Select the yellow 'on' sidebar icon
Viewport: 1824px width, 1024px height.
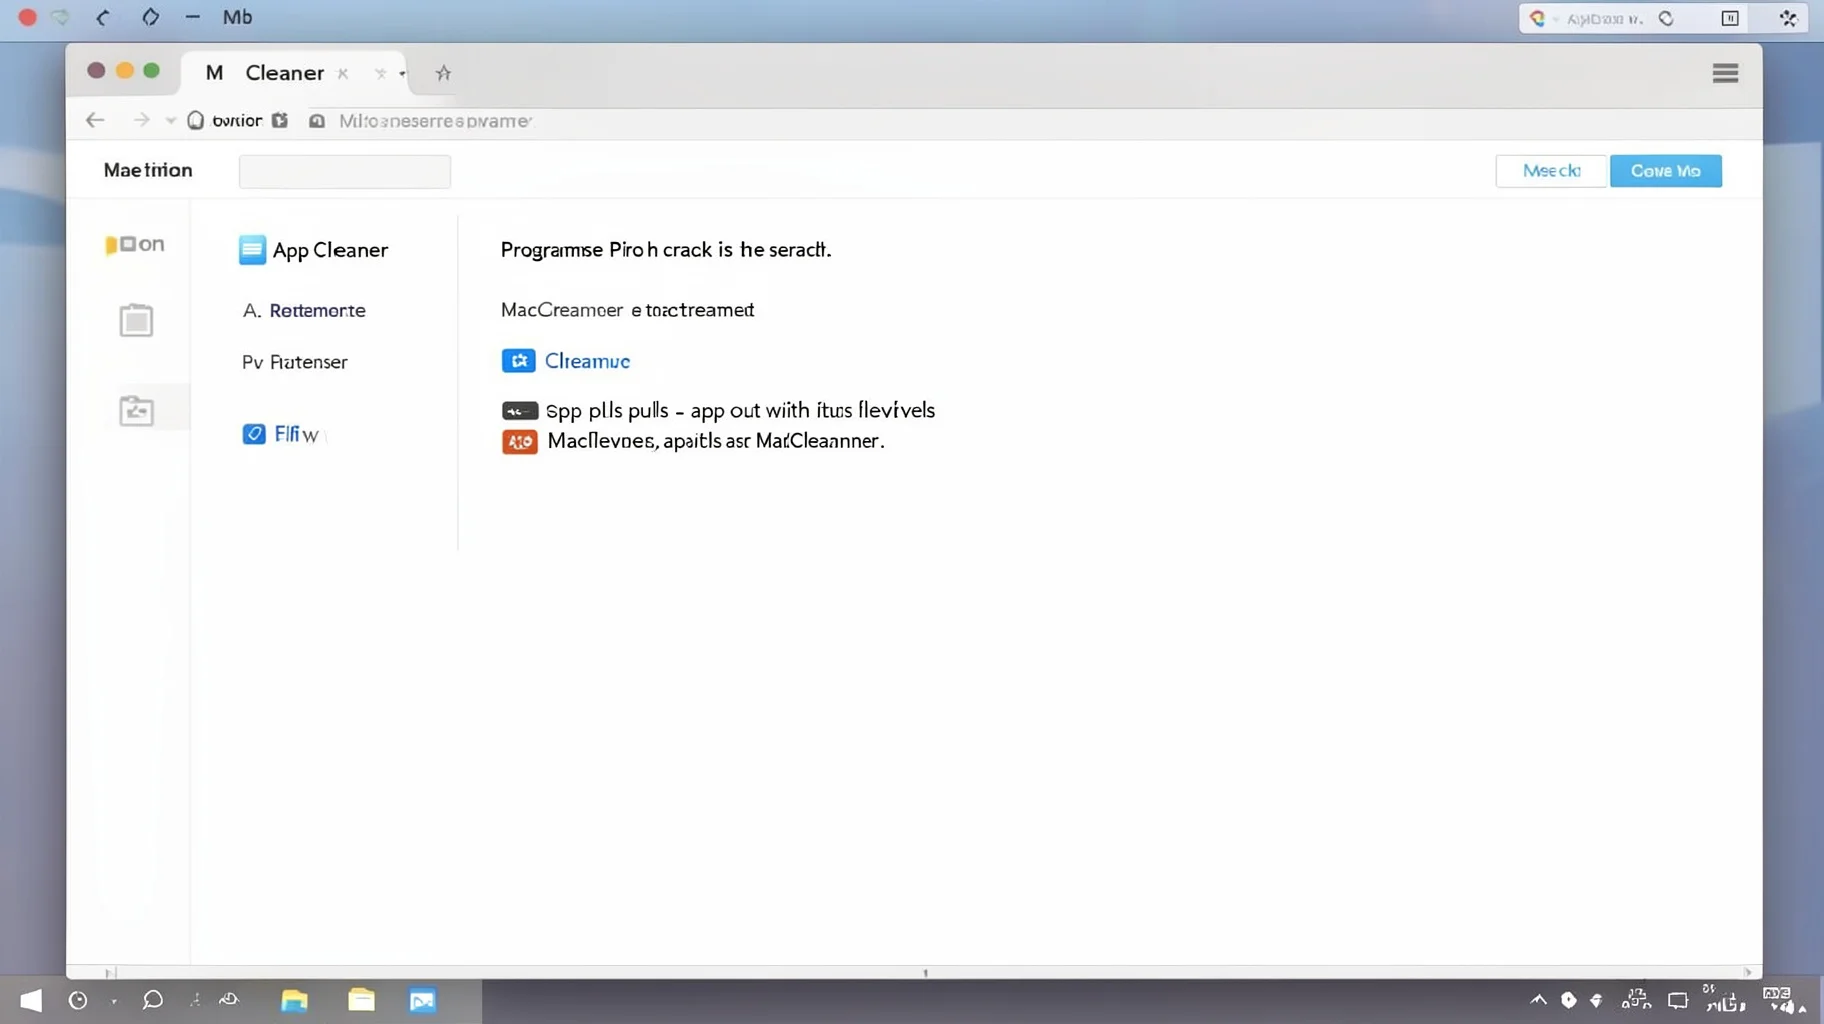[135, 245]
